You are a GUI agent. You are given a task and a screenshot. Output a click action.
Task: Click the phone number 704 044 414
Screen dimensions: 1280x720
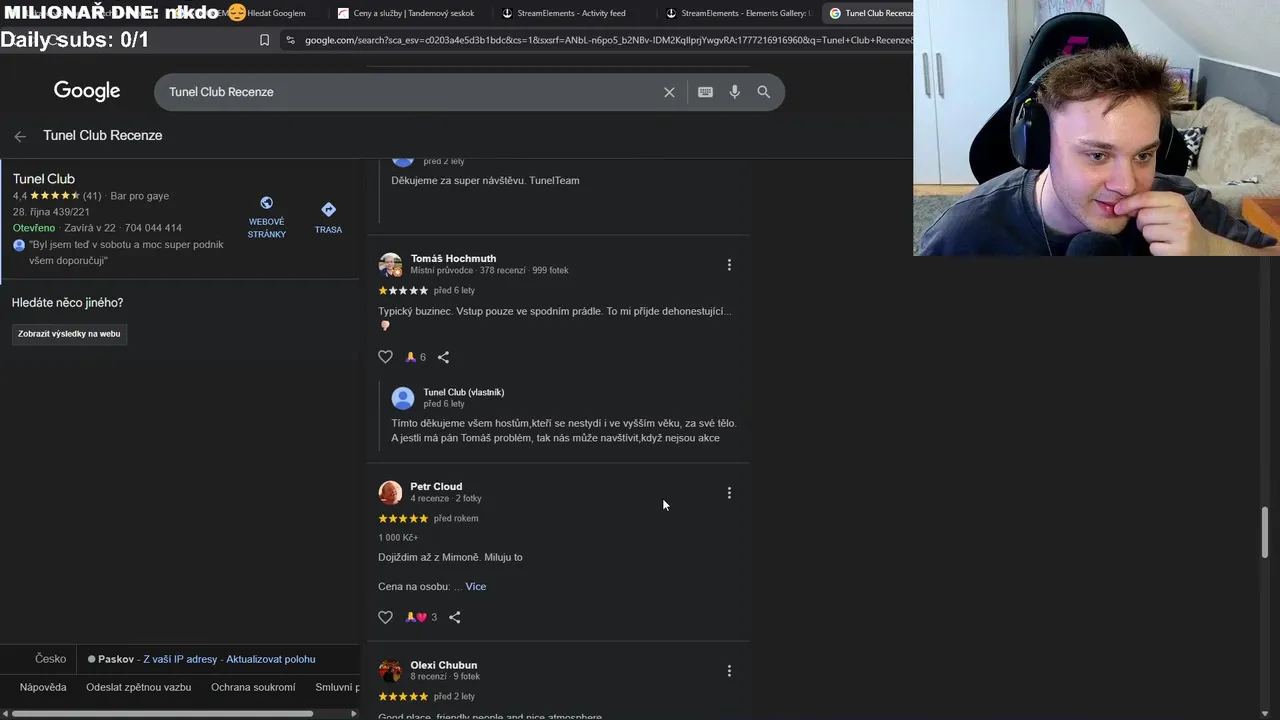point(153,228)
